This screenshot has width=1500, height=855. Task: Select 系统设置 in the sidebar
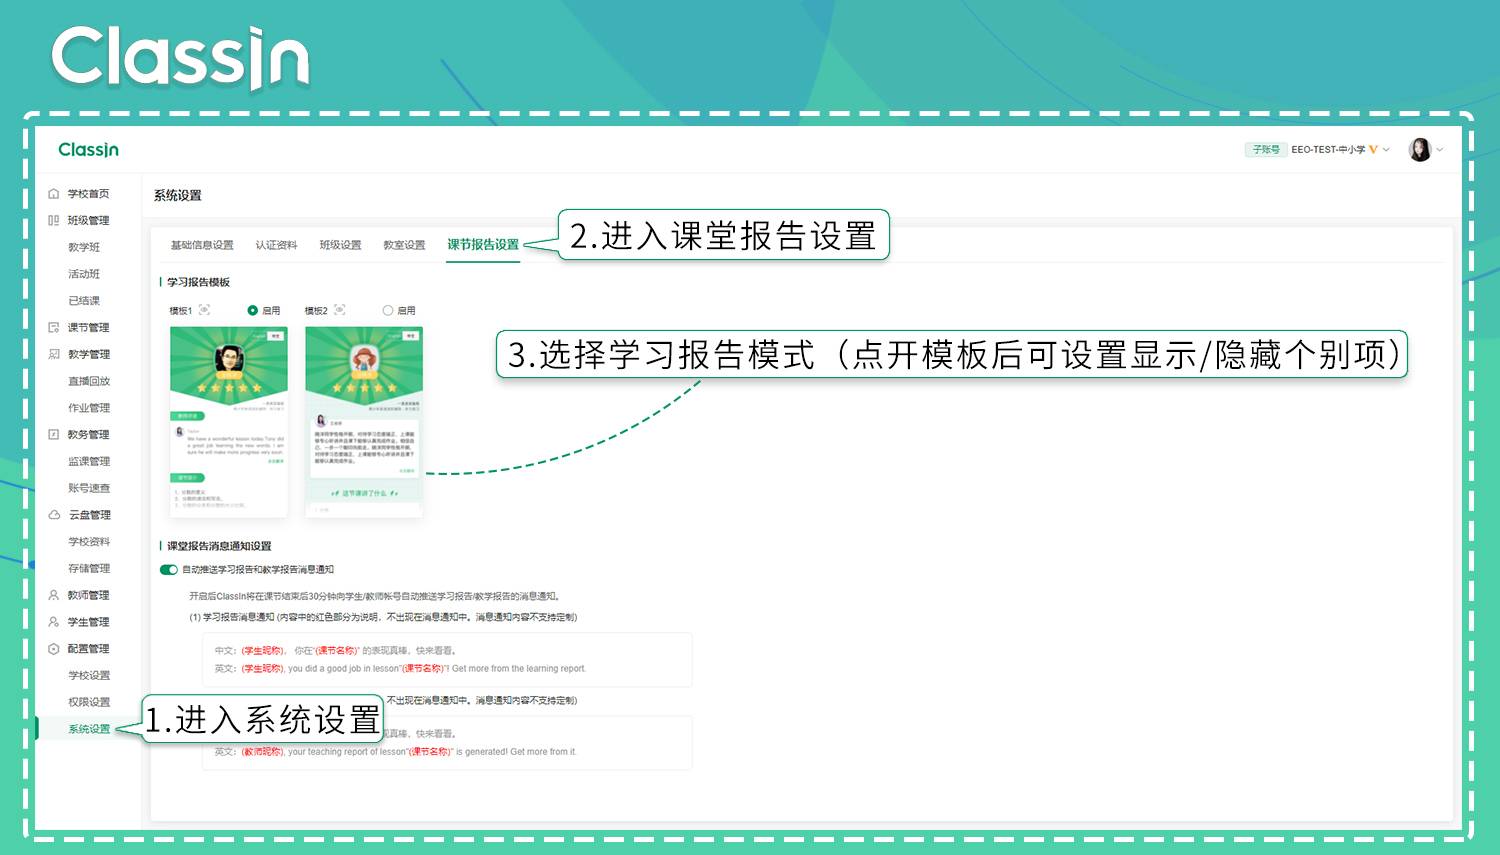click(89, 729)
